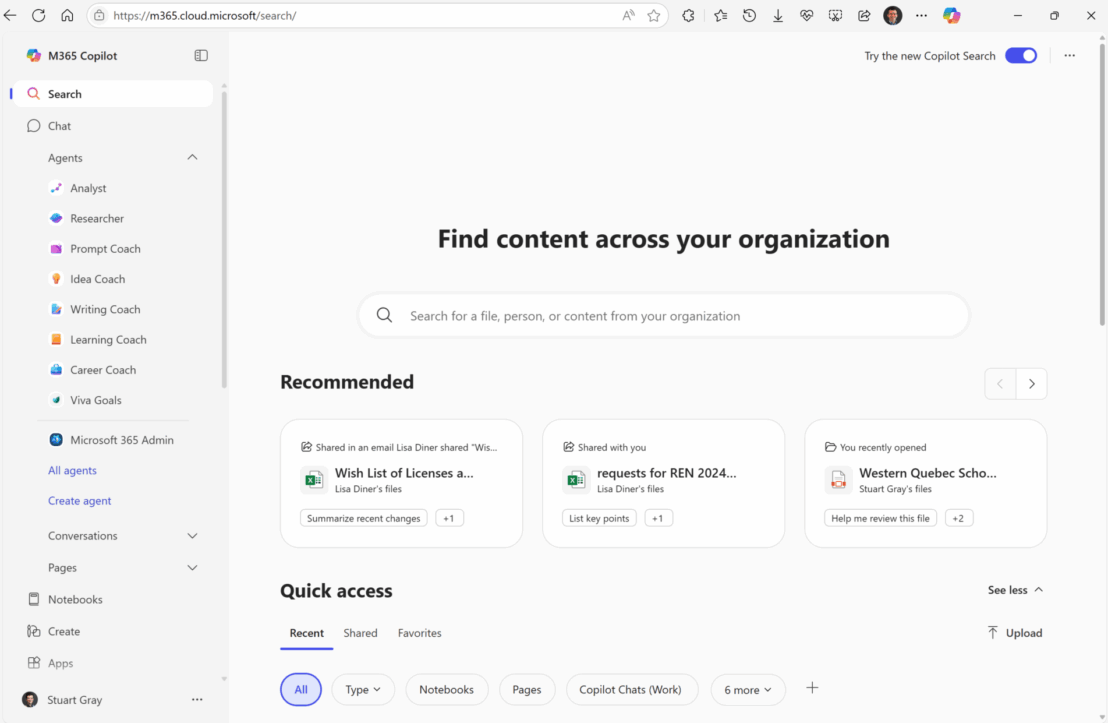Open Notebooks from the sidebar

point(75,600)
